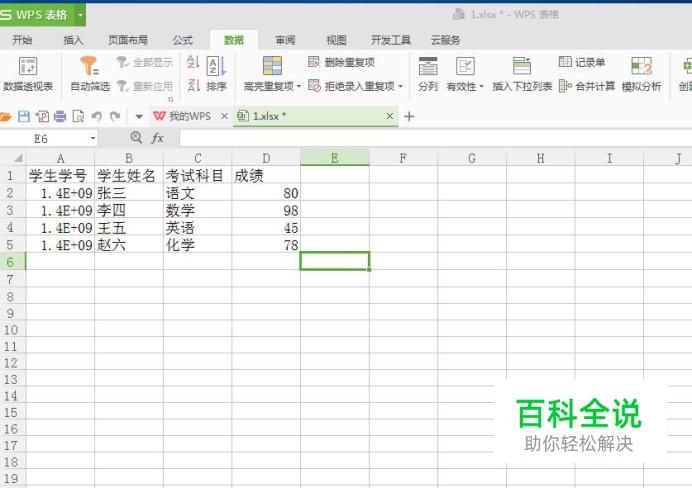This screenshot has height=488, width=692.
Task: Open Consolidate (合并计算)
Action: point(587,86)
